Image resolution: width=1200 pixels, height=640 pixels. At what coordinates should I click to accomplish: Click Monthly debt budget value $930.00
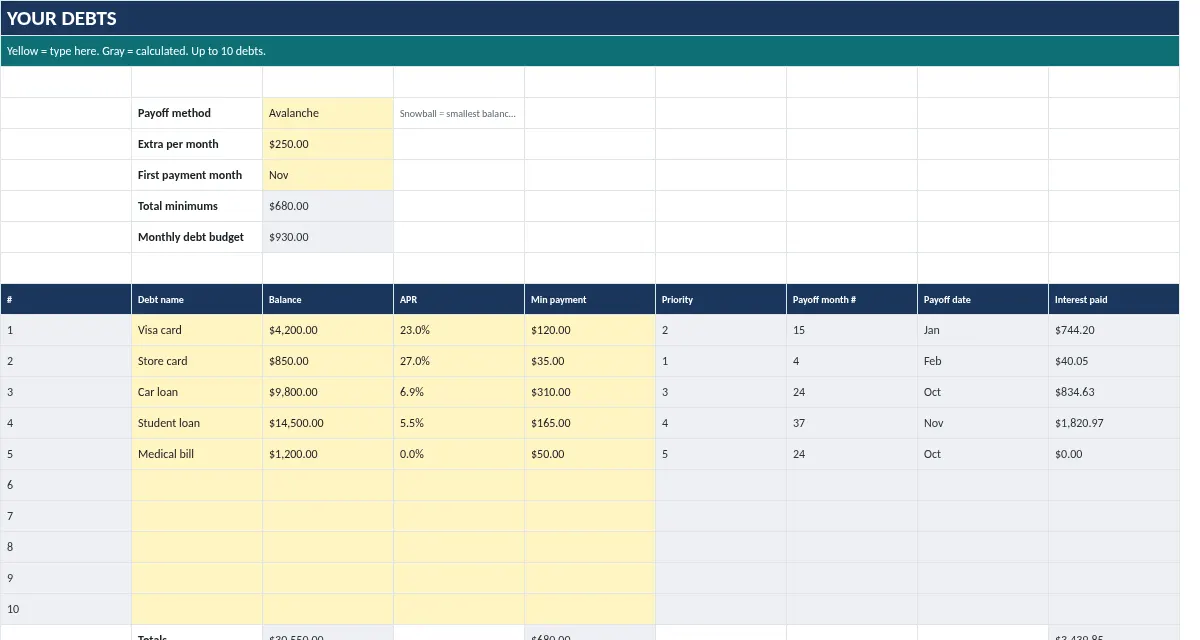pos(328,237)
